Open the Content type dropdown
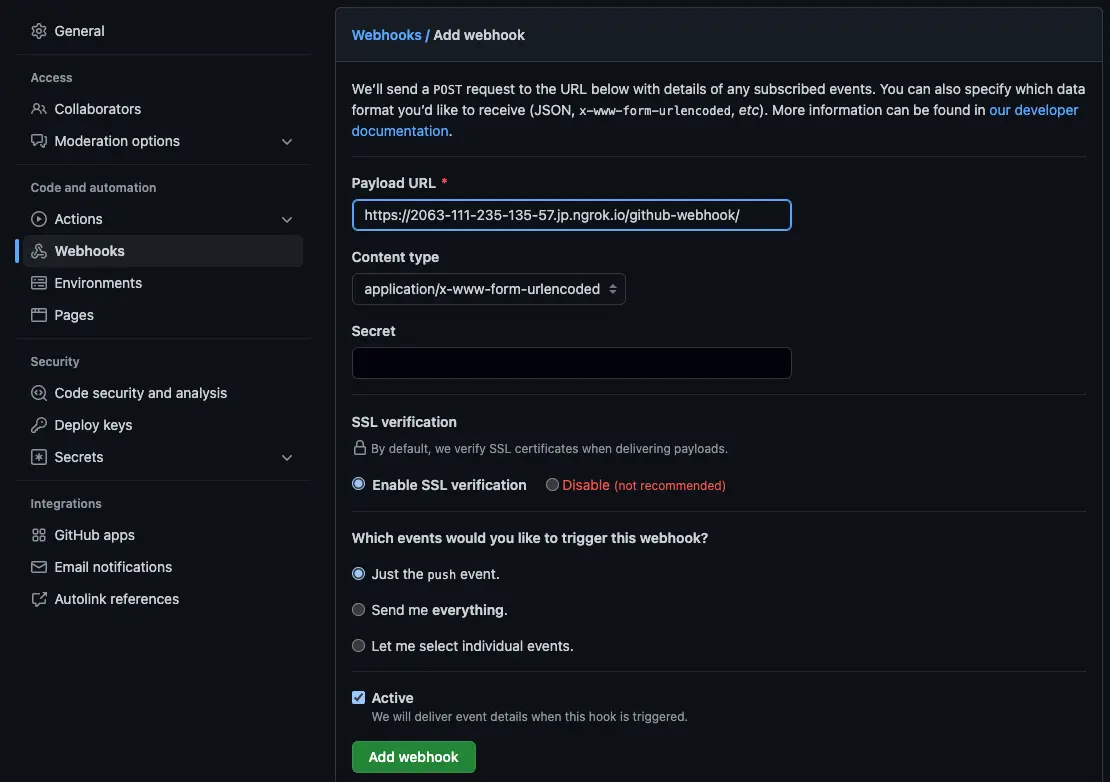Viewport: 1110px width, 782px height. [489, 289]
